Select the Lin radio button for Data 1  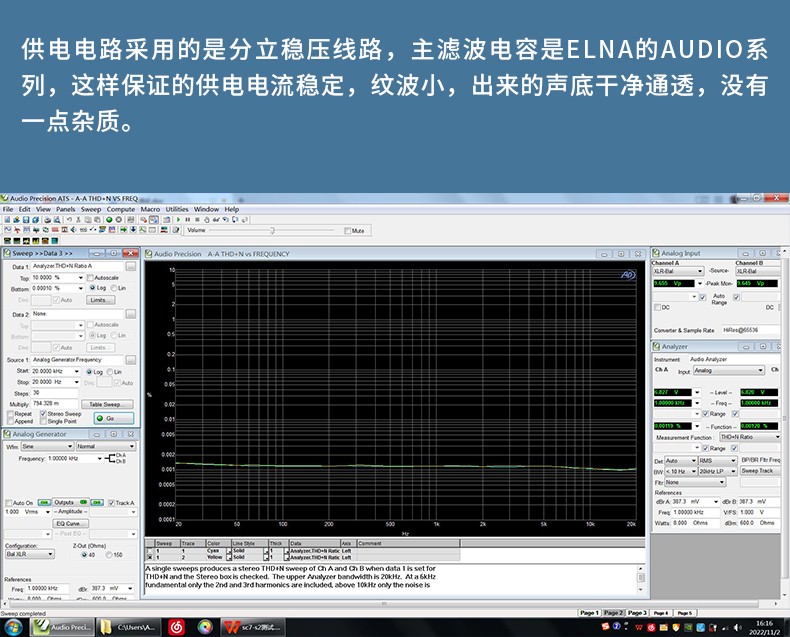coord(114,288)
